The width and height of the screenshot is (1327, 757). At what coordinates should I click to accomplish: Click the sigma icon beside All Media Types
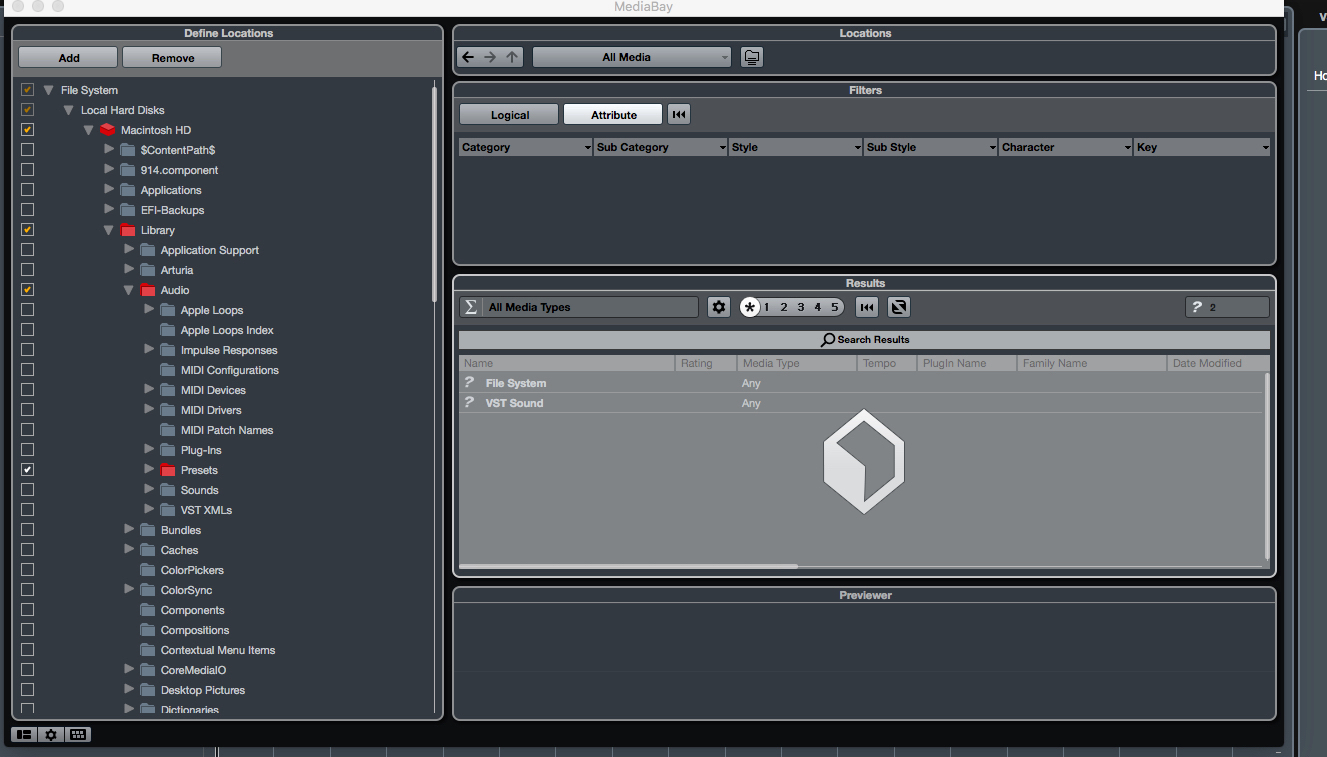point(469,307)
